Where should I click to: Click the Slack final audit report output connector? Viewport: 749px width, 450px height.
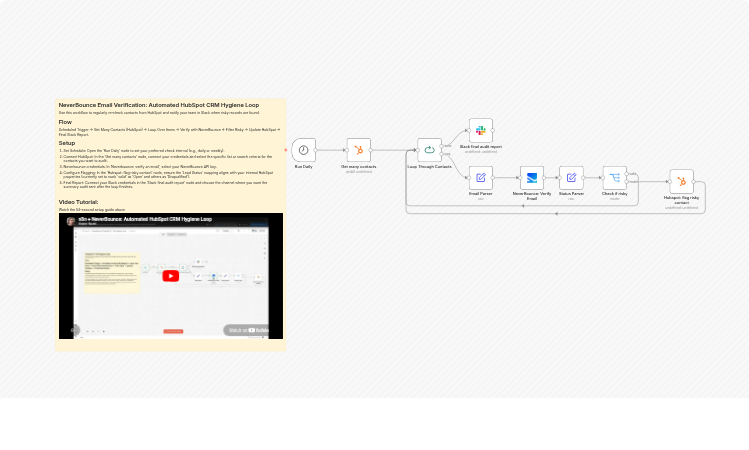point(493,130)
